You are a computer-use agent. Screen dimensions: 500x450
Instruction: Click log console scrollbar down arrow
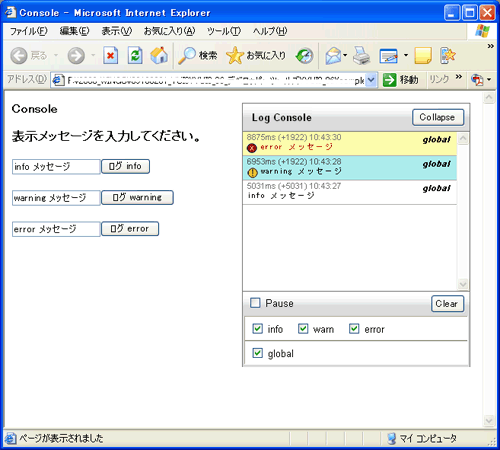click(x=463, y=284)
